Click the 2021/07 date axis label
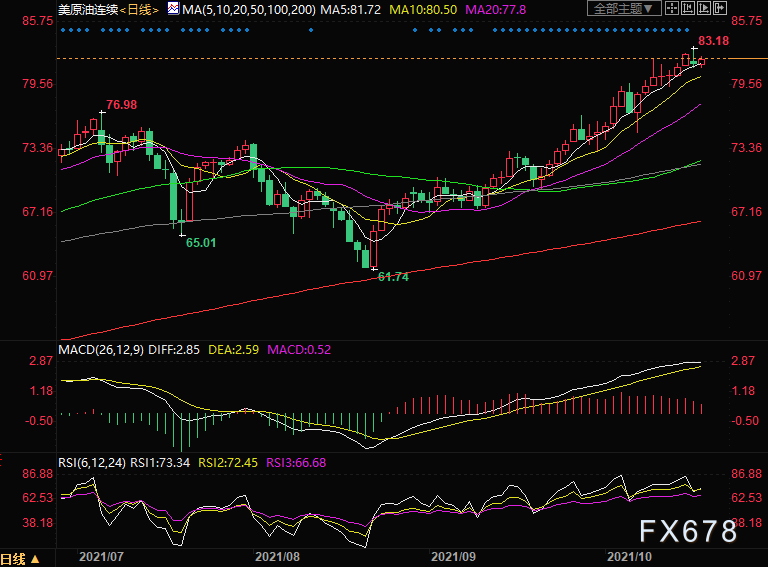 (x=101, y=557)
